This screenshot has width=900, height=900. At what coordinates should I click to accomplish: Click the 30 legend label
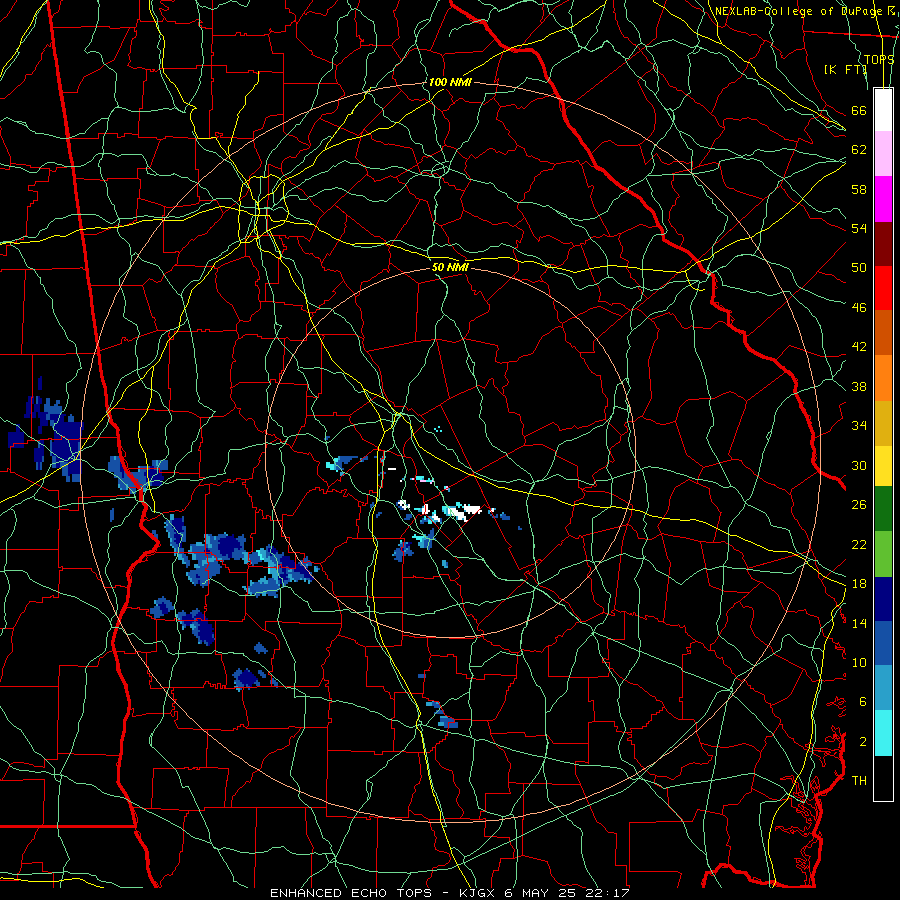pos(859,465)
